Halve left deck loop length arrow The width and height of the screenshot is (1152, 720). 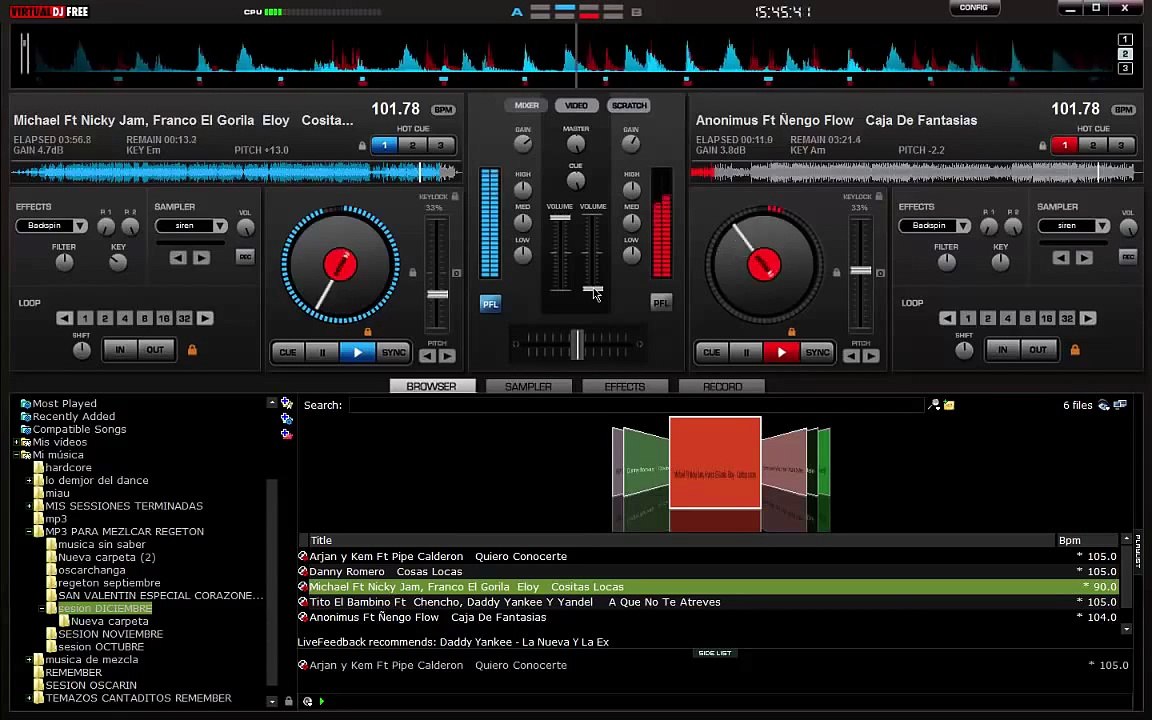(x=65, y=318)
